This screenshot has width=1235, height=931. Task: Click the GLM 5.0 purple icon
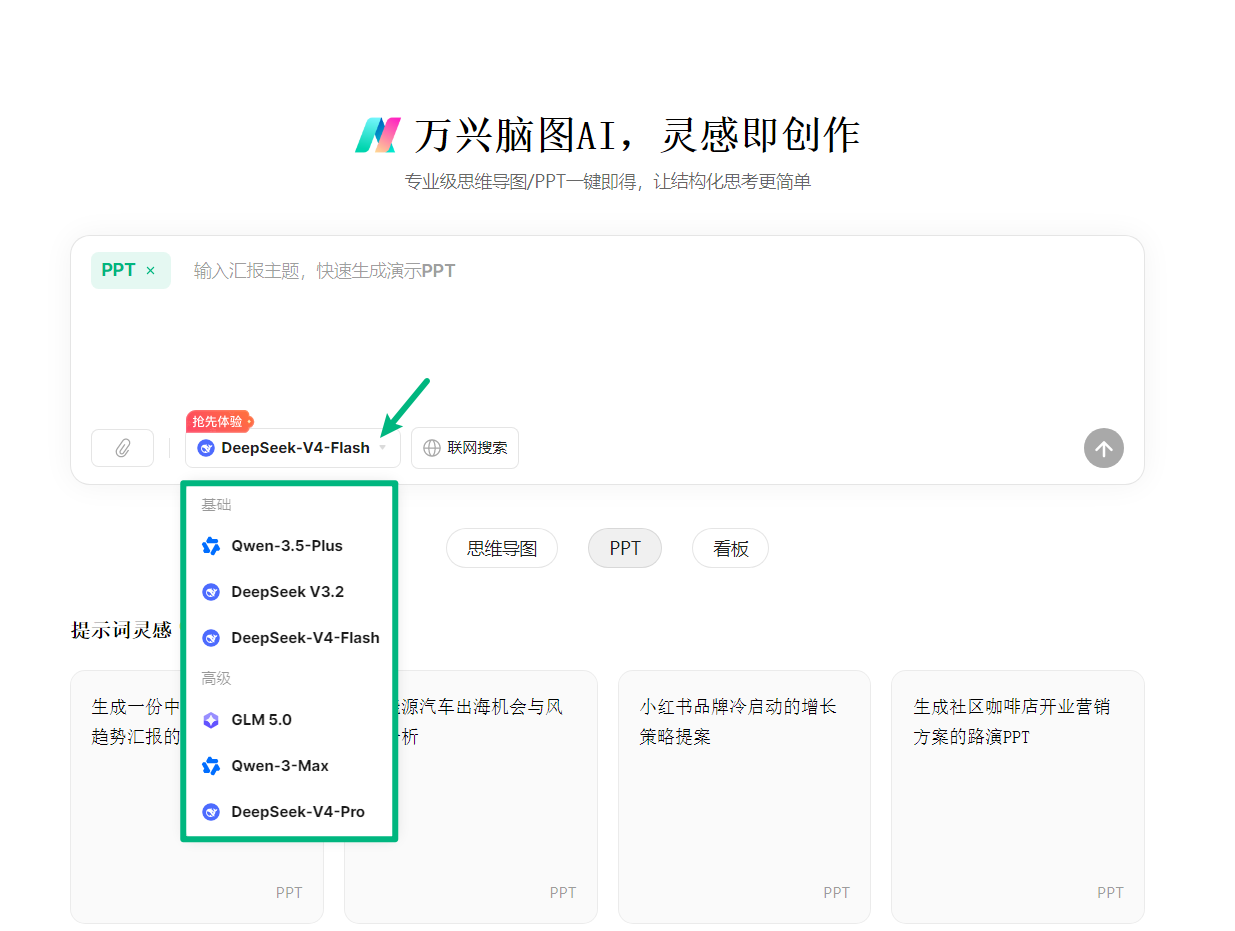tap(211, 720)
